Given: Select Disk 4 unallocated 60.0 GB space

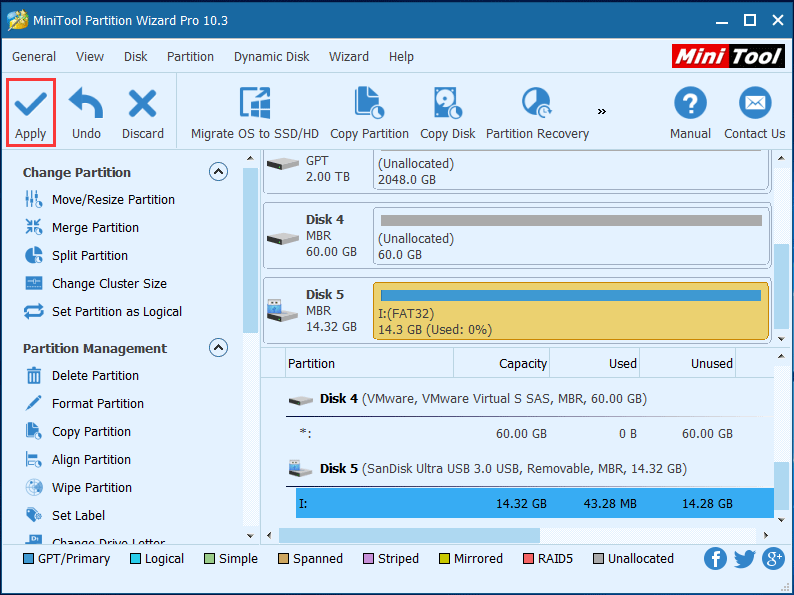Looking at the screenshot, I should tap(571, 235).
